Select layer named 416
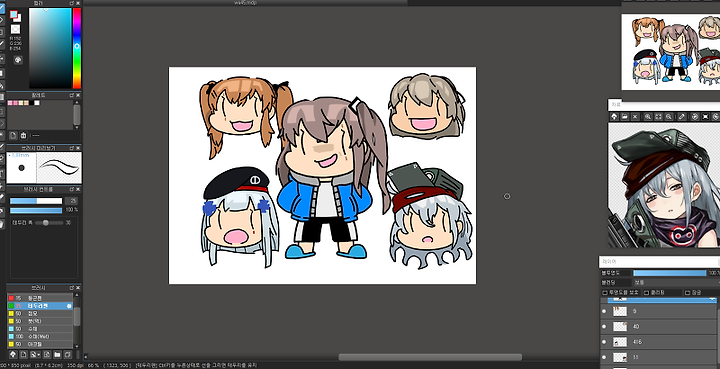This screenshot has width=720, height=369. click(660, 342)
